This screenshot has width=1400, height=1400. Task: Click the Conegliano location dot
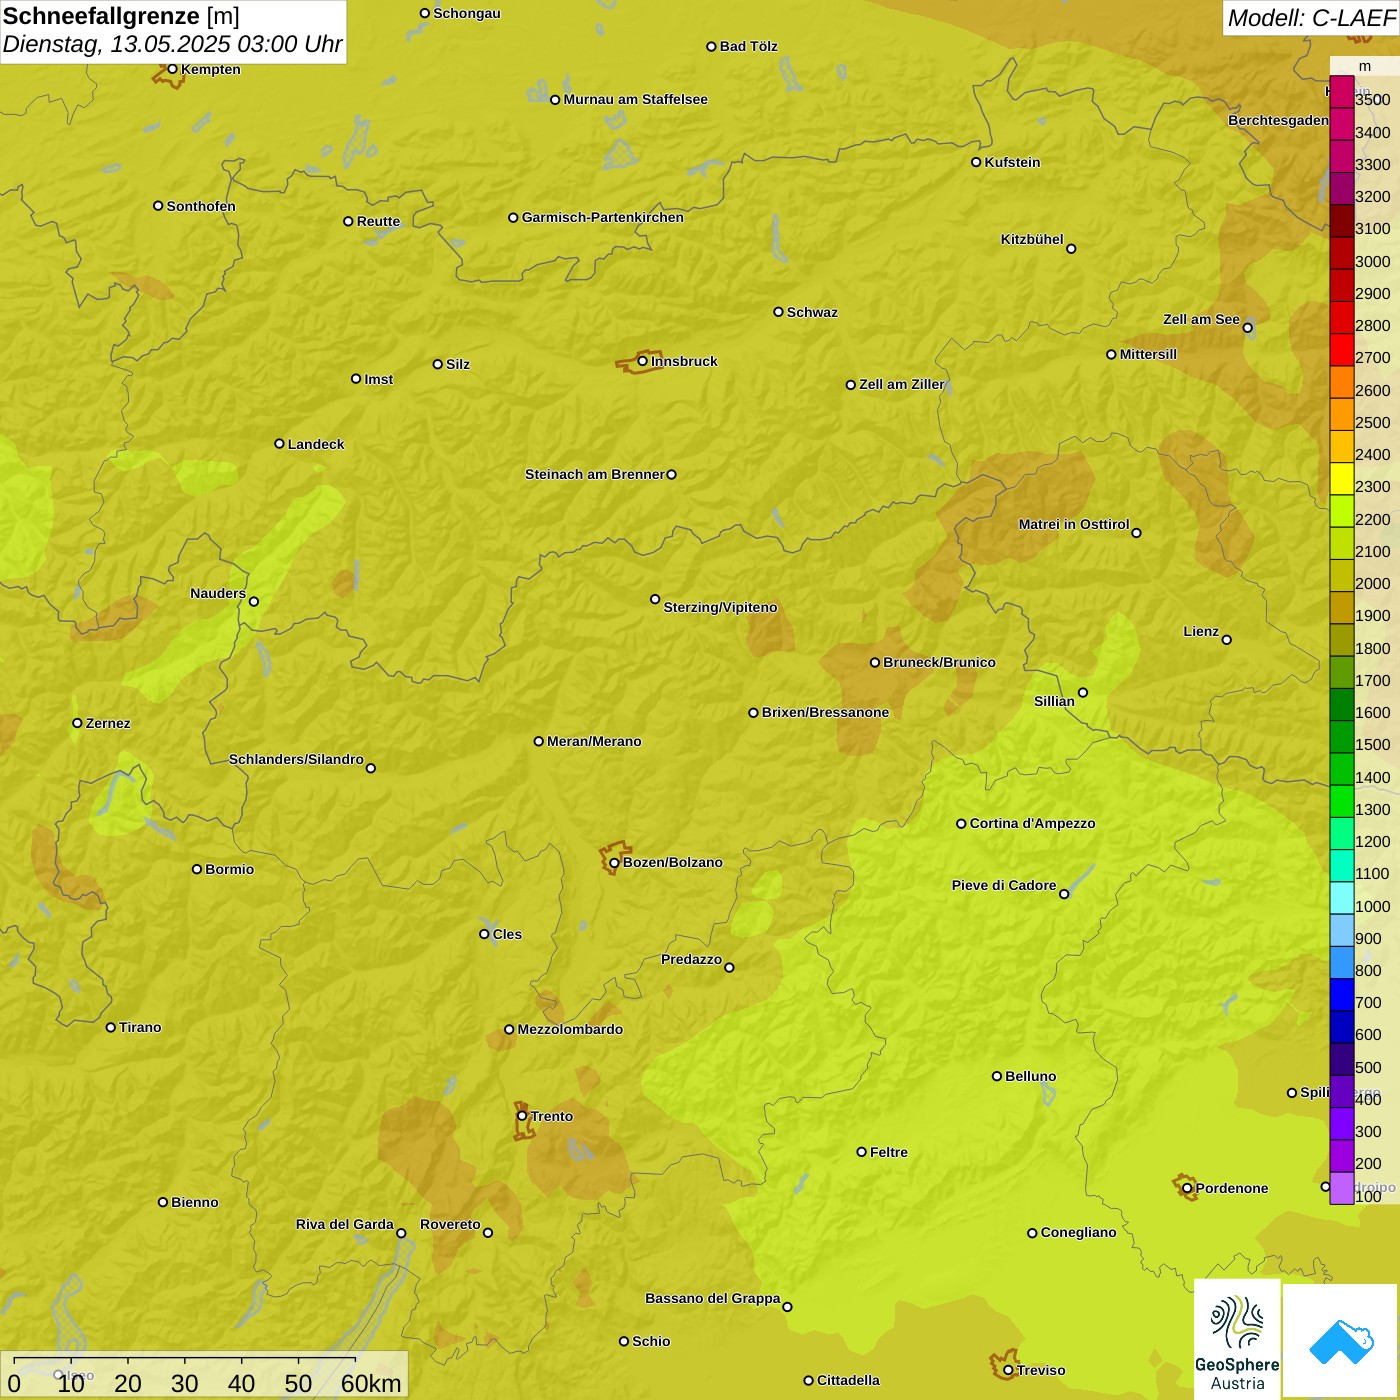coord(1032,1233)
